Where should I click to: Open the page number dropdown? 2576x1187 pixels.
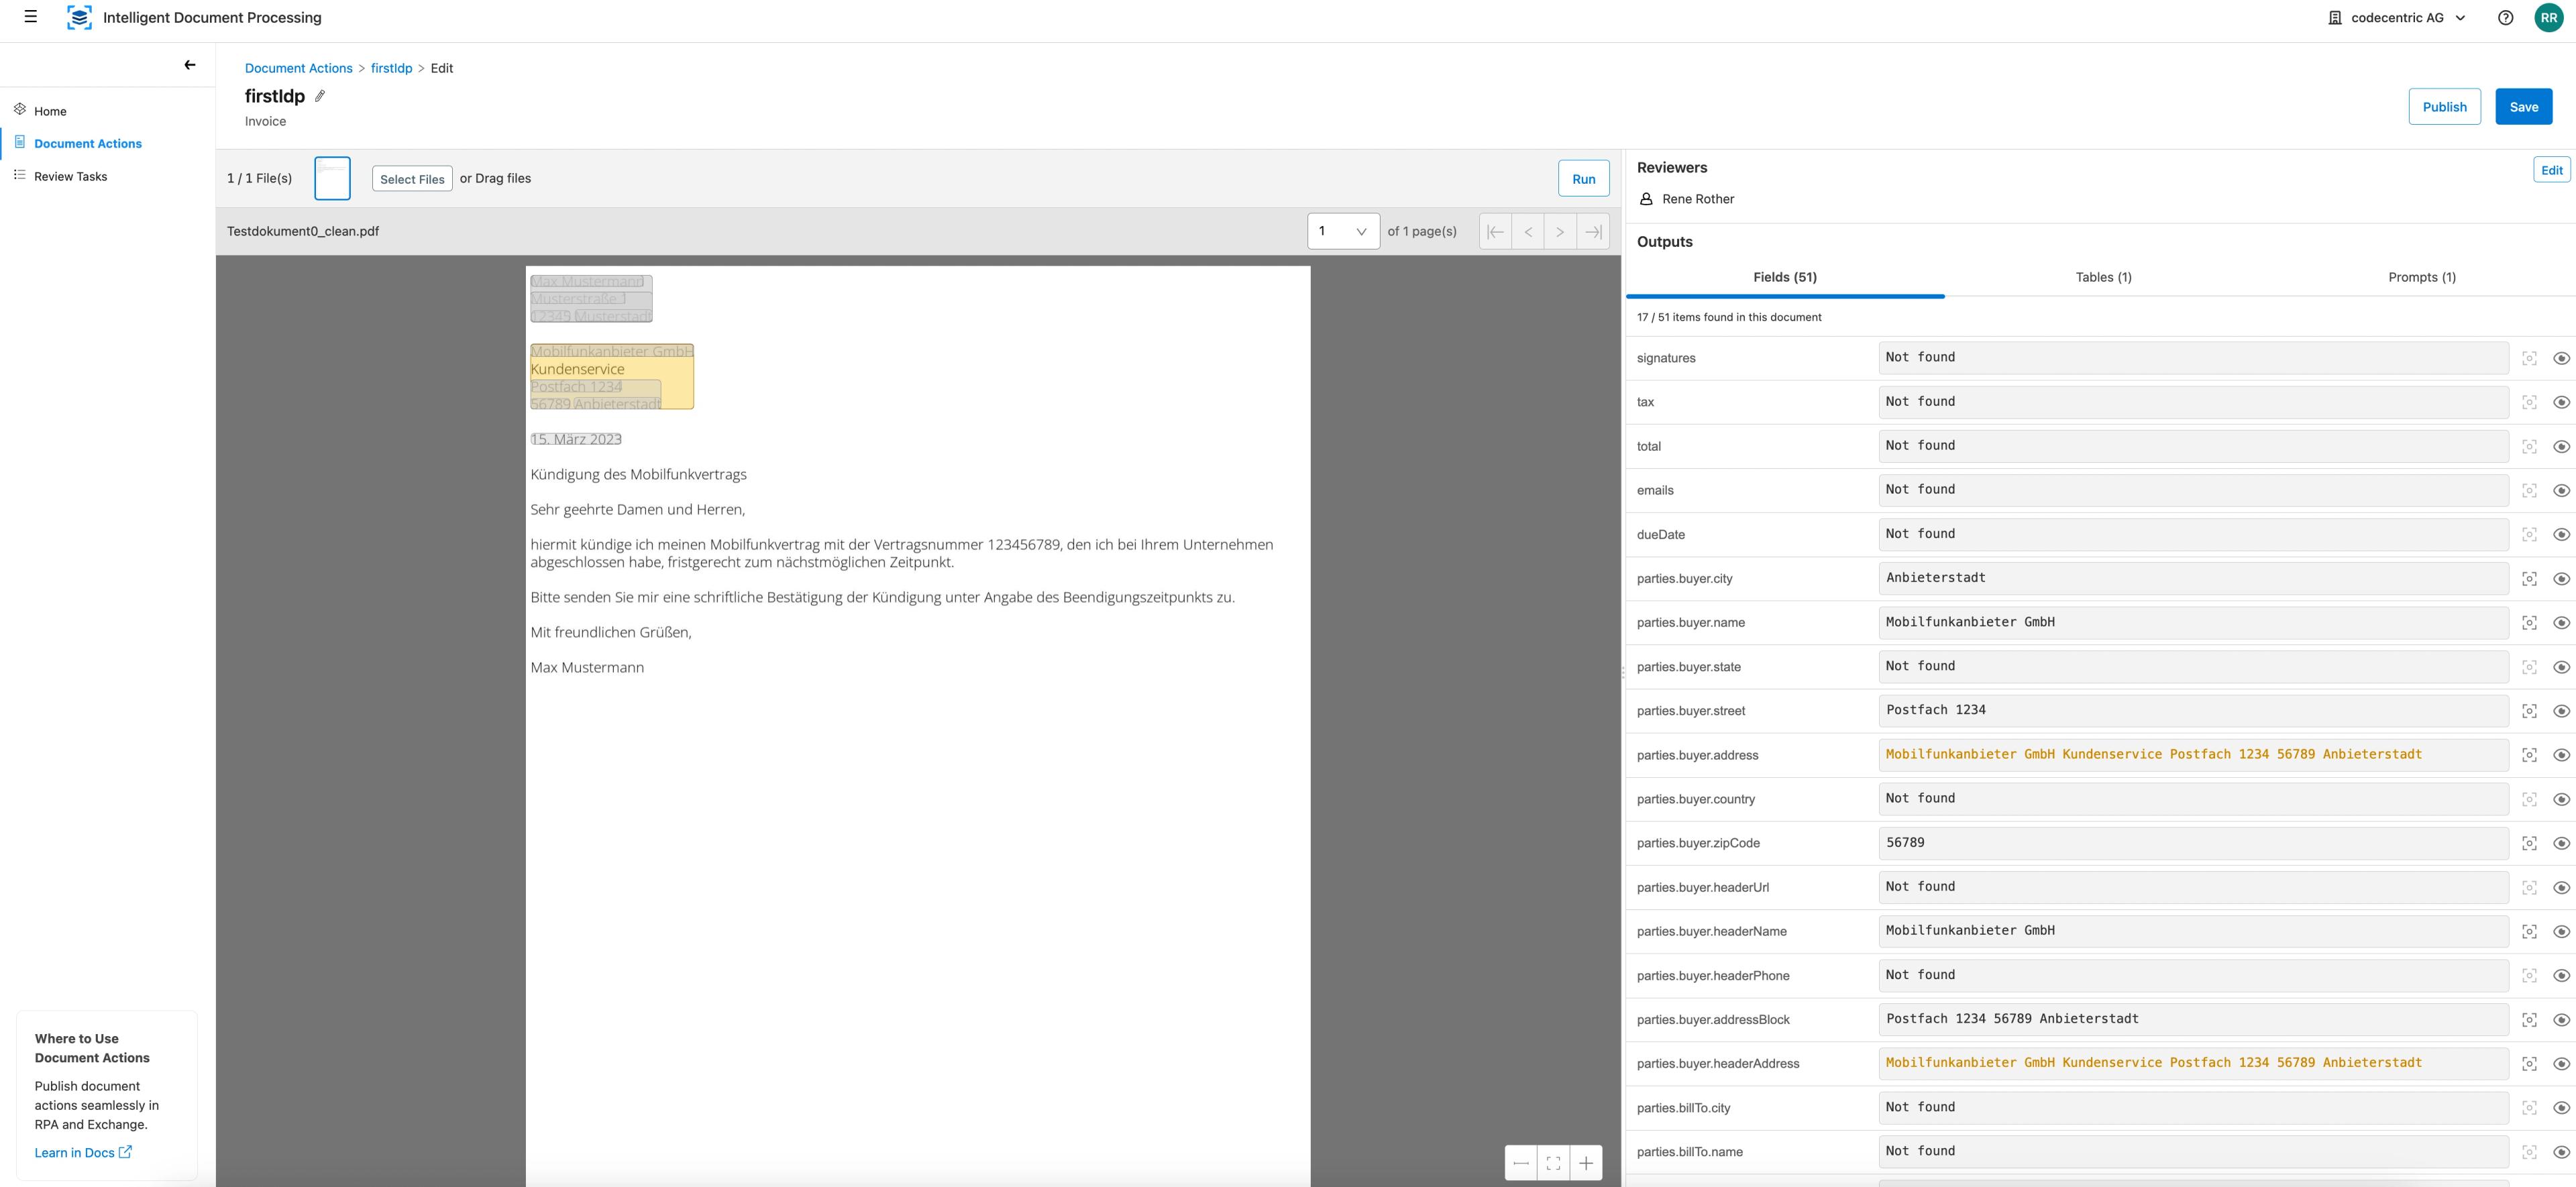pos(1343,231)
